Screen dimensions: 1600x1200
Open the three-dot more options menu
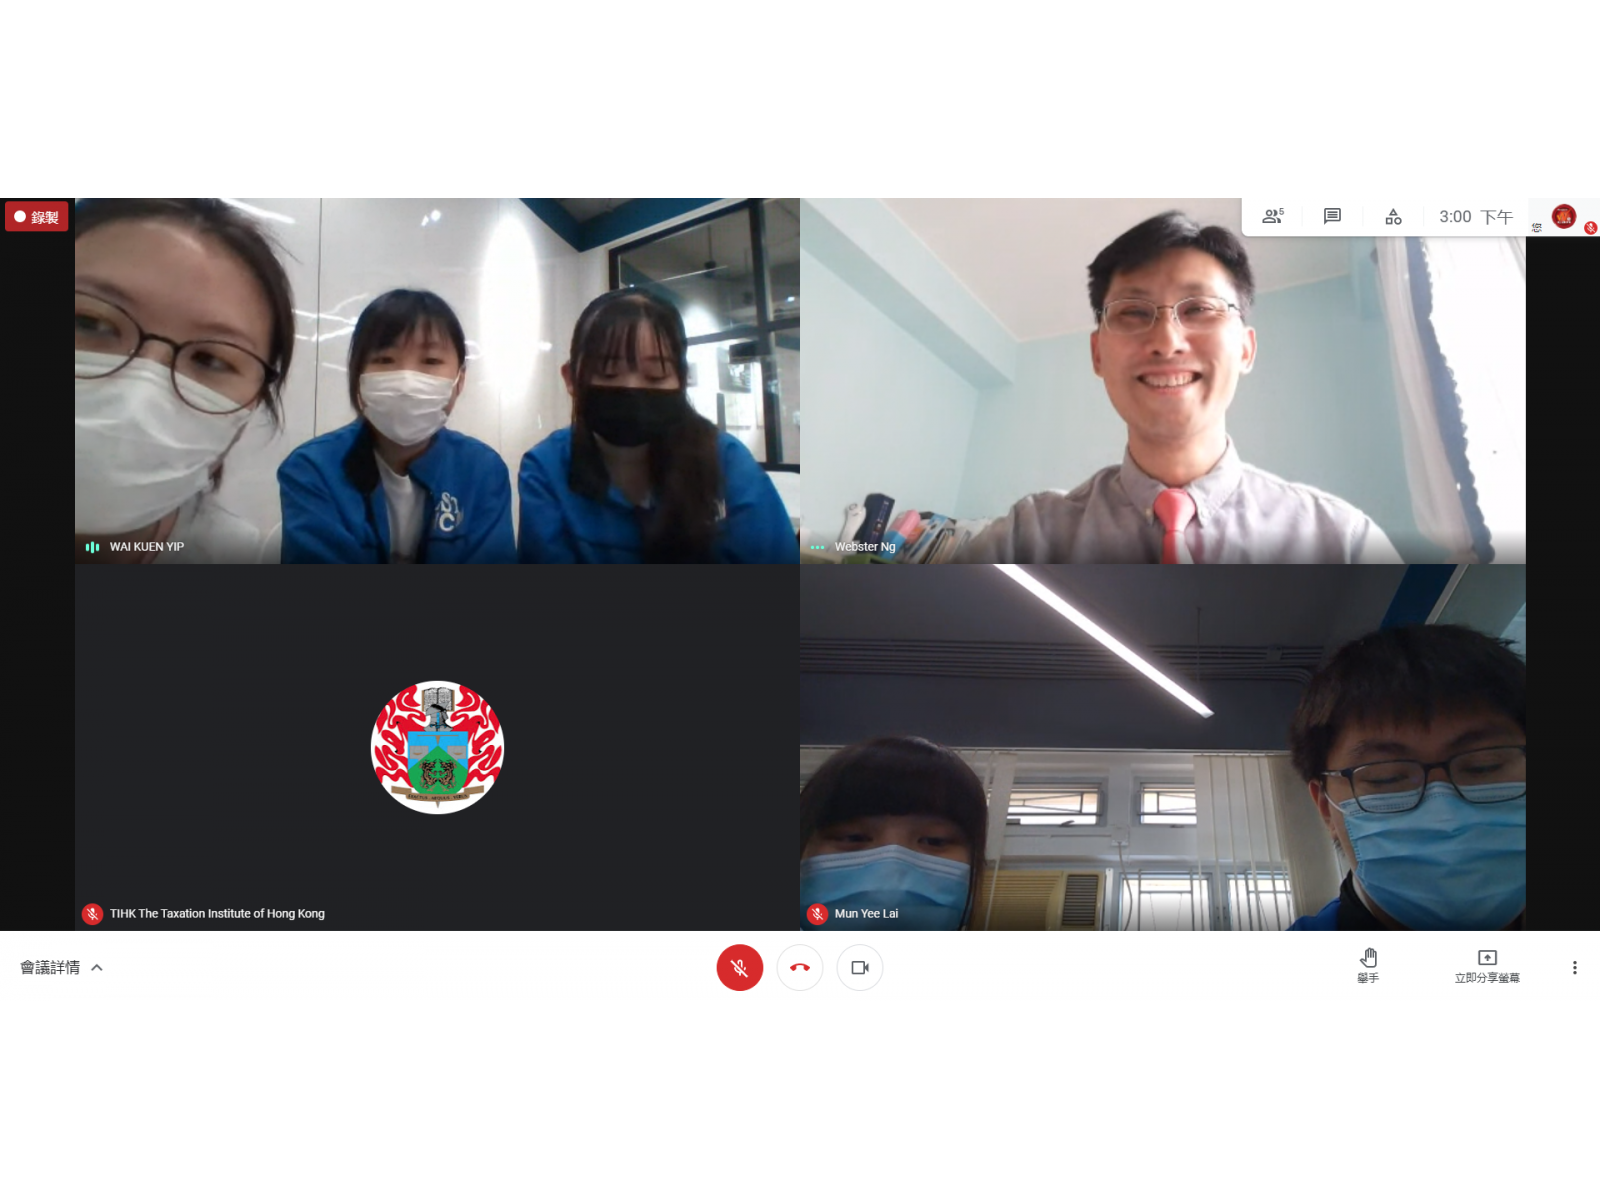[1574, 968]
